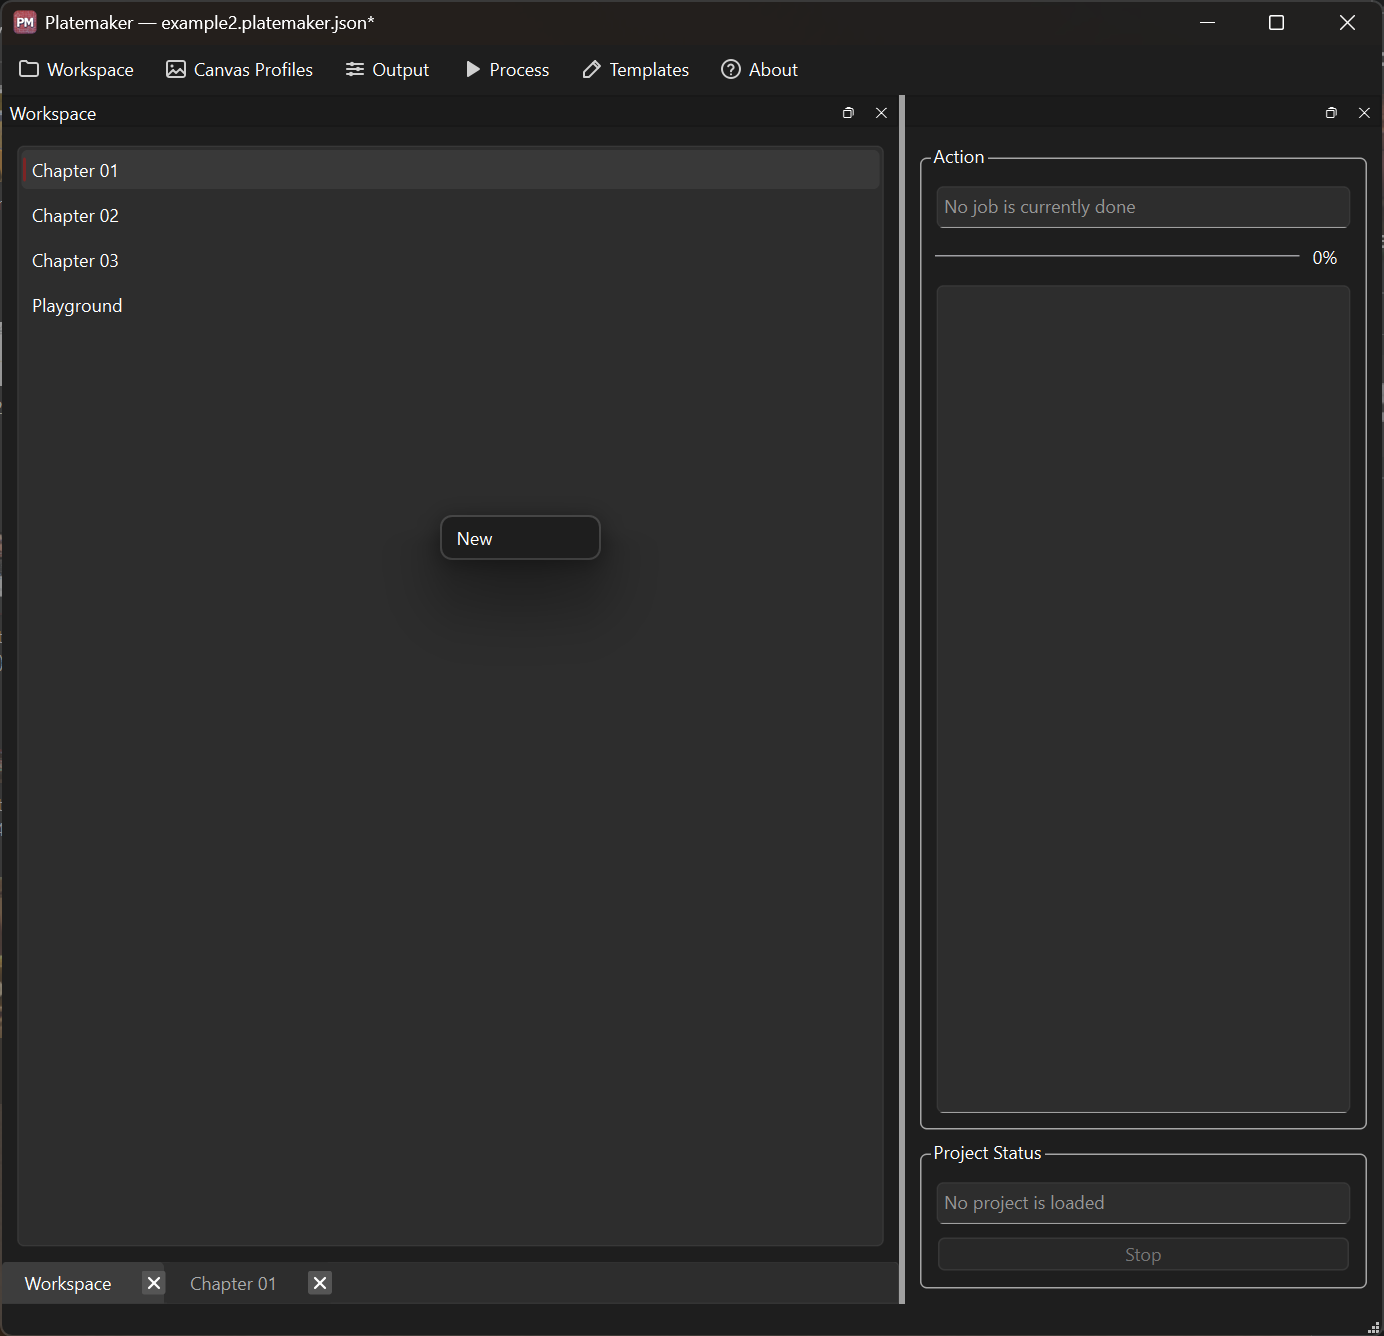Float the Workspace dock panel
Screen dimensions: 1384x1336
pos(848,113)
